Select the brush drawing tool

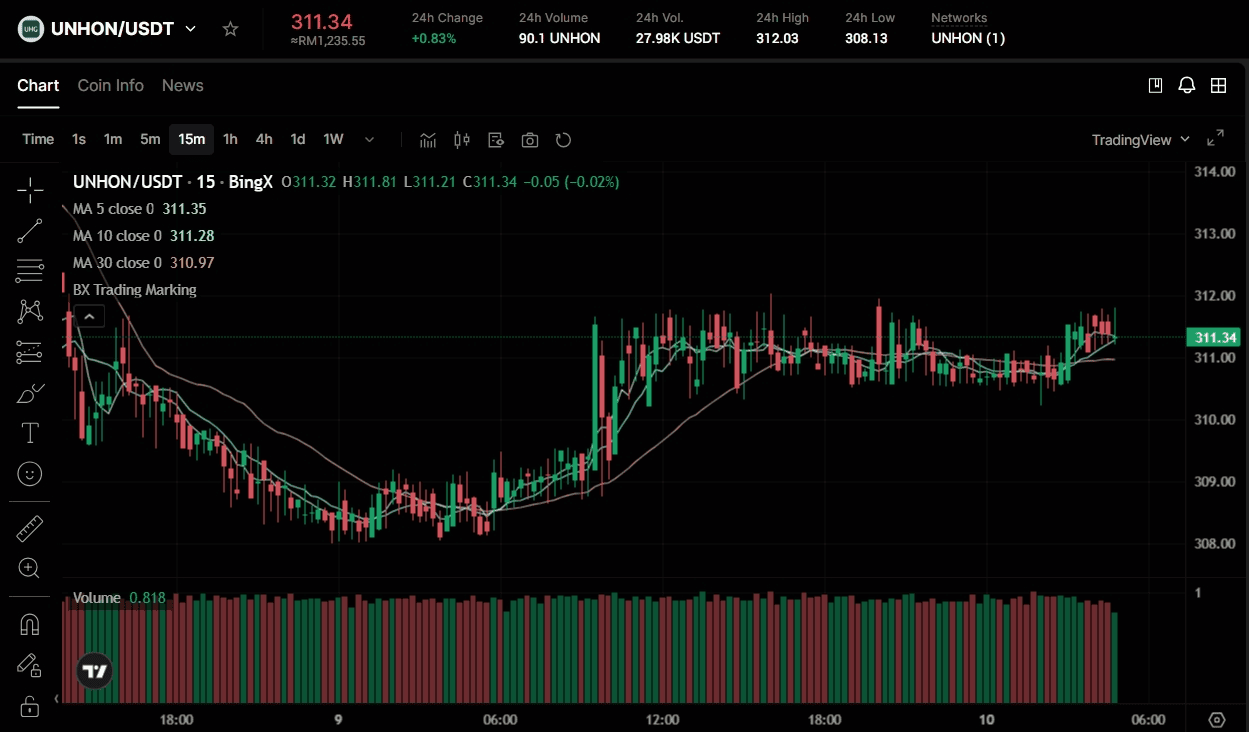click(30, 393)
